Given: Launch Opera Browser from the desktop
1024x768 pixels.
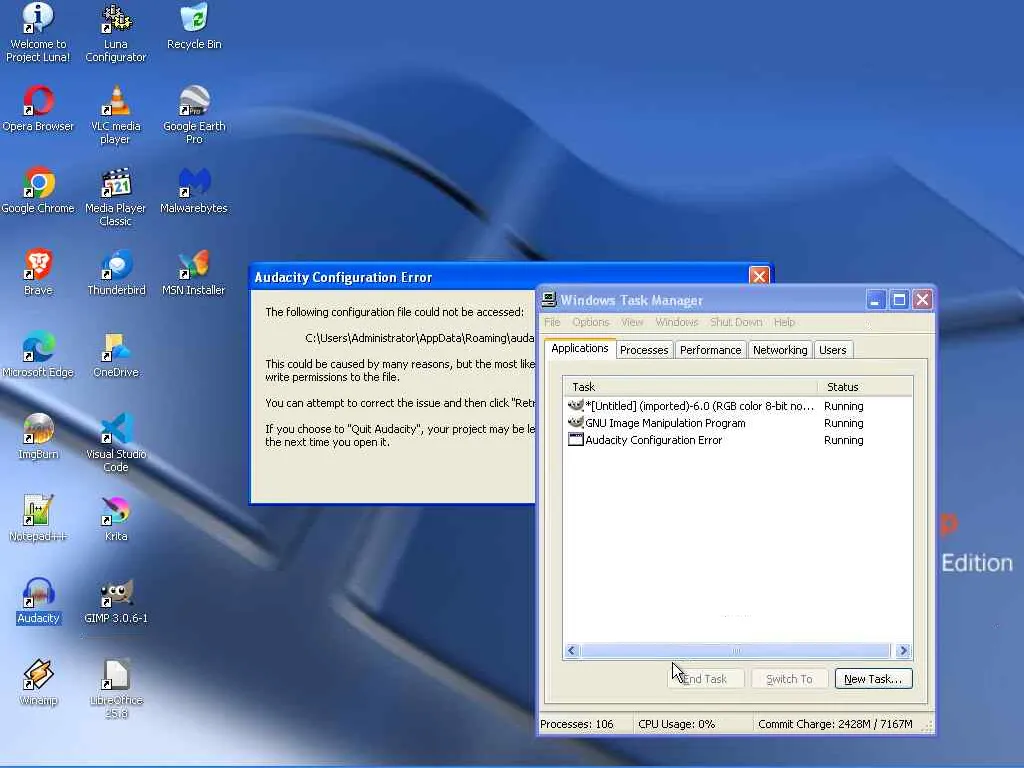Looking at the screenshot, I should pyautogui.click(x=38, y=109).
